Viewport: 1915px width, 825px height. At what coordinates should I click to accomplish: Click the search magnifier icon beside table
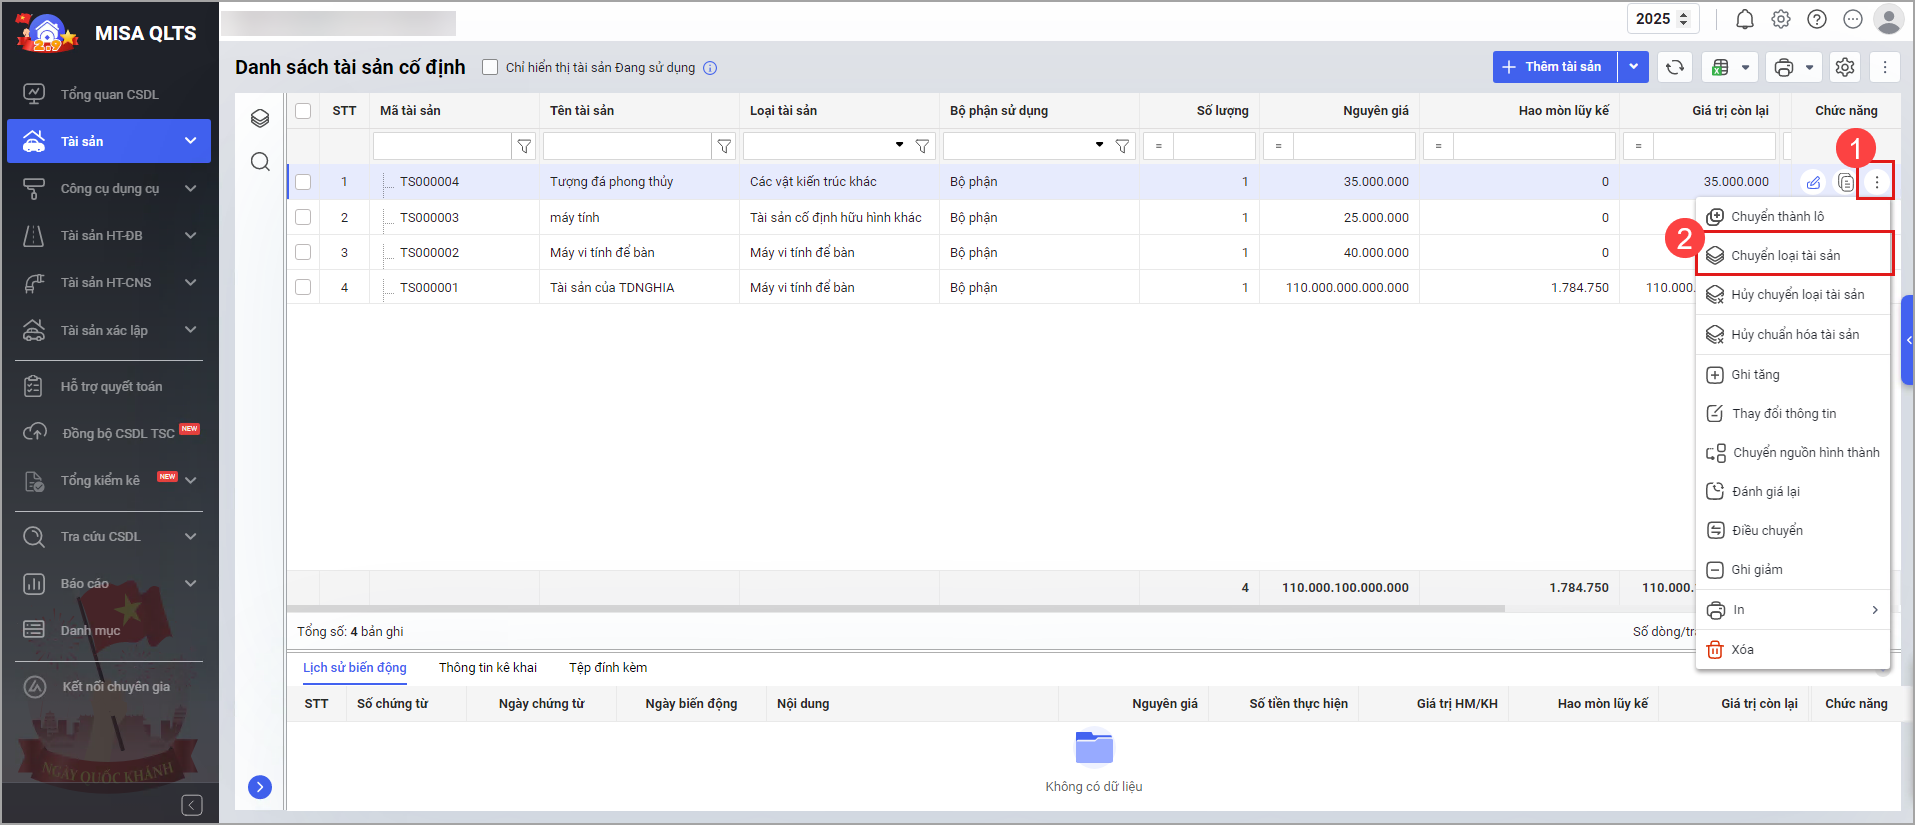point(260,162)
